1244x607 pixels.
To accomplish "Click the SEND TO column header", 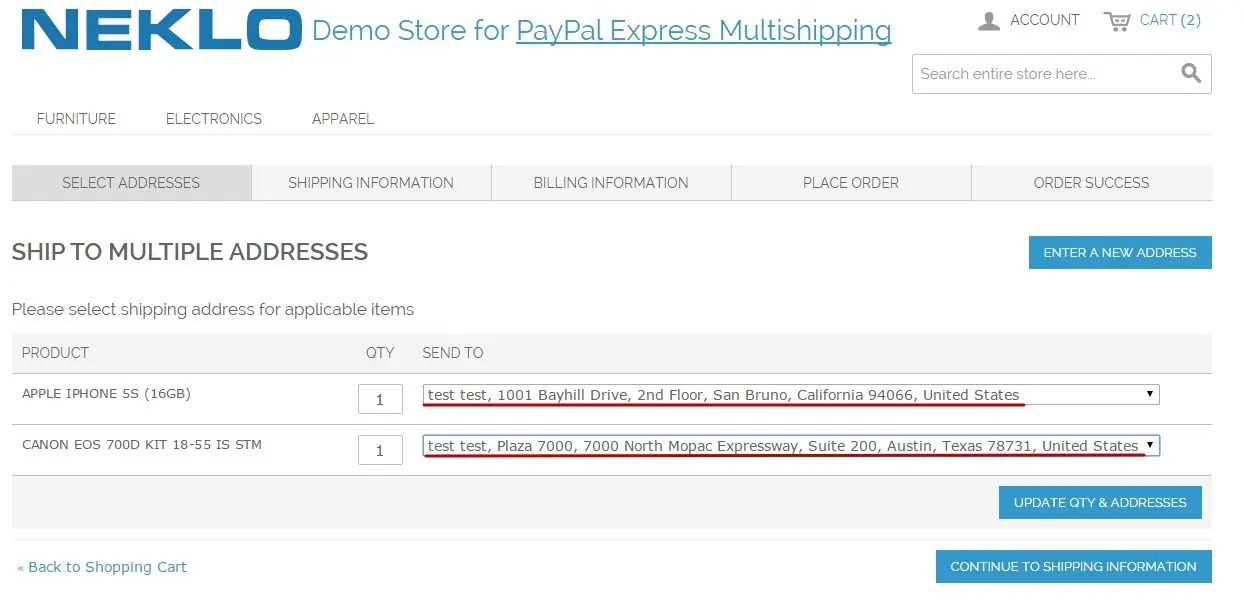I will (453, 353).
